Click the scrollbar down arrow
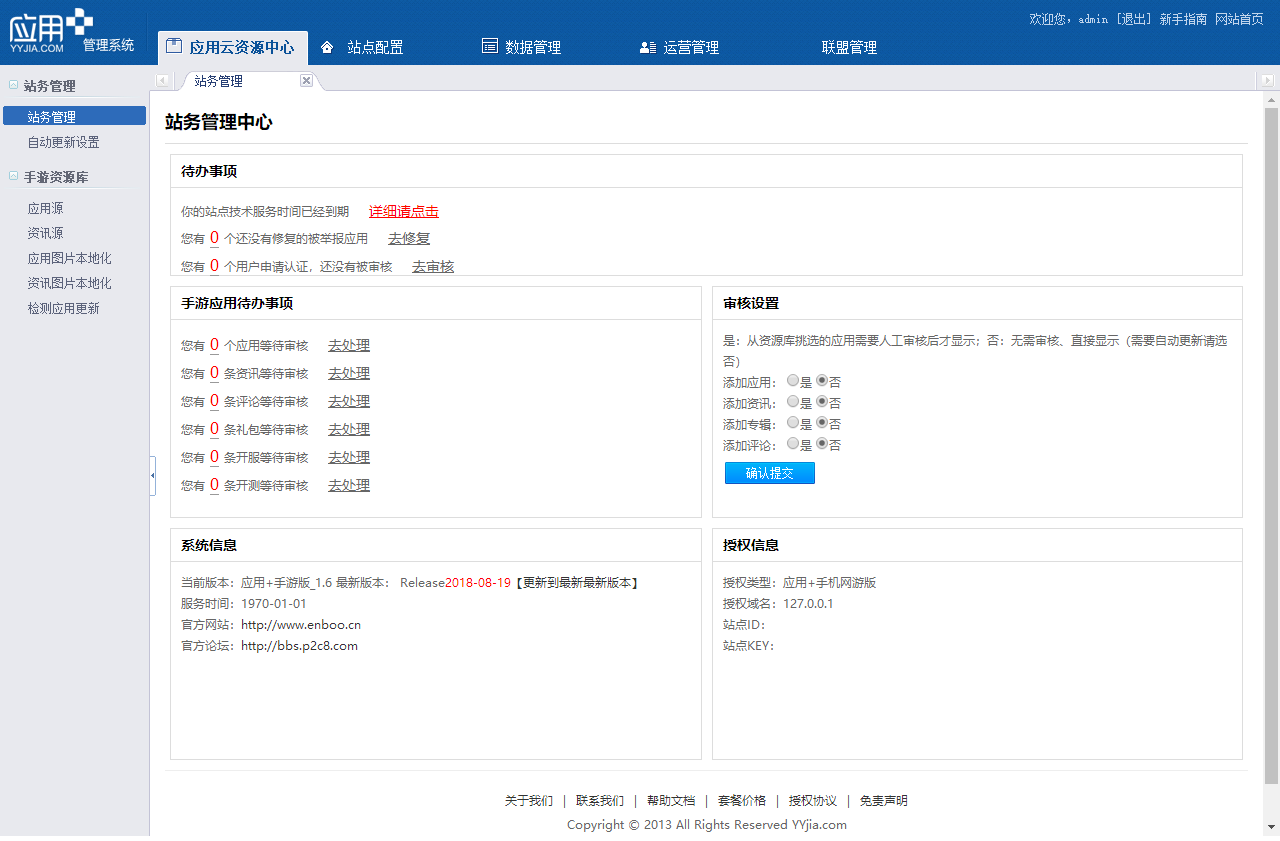1280x841 pixels. pos(1272,827)
